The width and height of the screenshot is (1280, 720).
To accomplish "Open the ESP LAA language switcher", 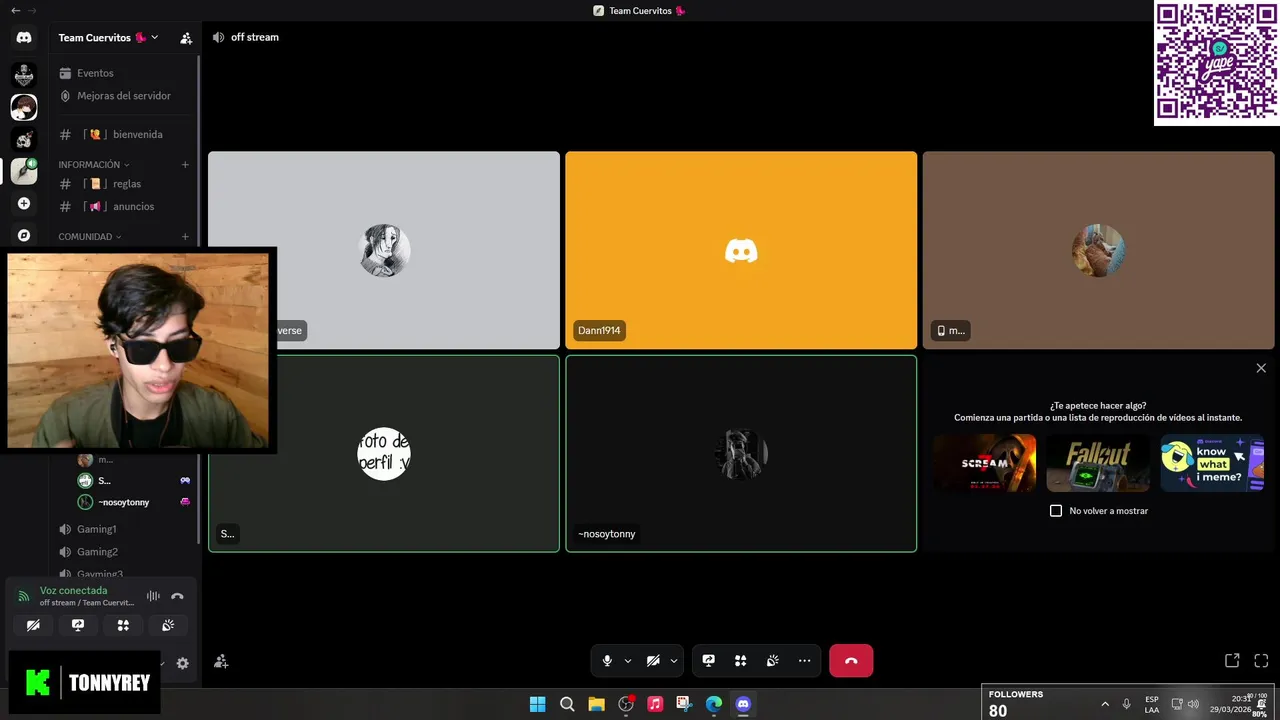I will [x=1152, y=704].
